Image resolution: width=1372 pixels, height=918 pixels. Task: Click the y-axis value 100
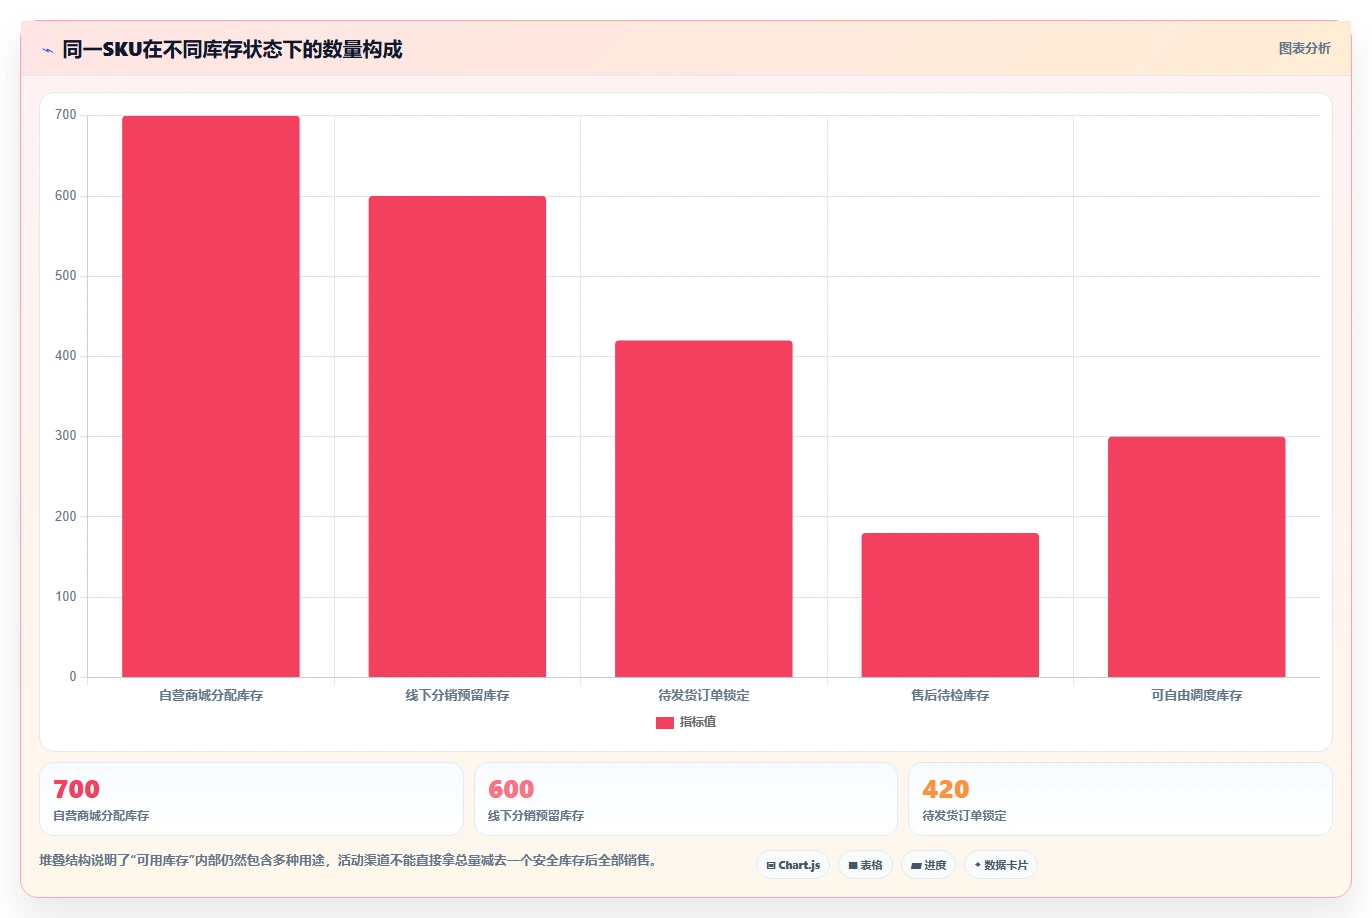point(66,597)
